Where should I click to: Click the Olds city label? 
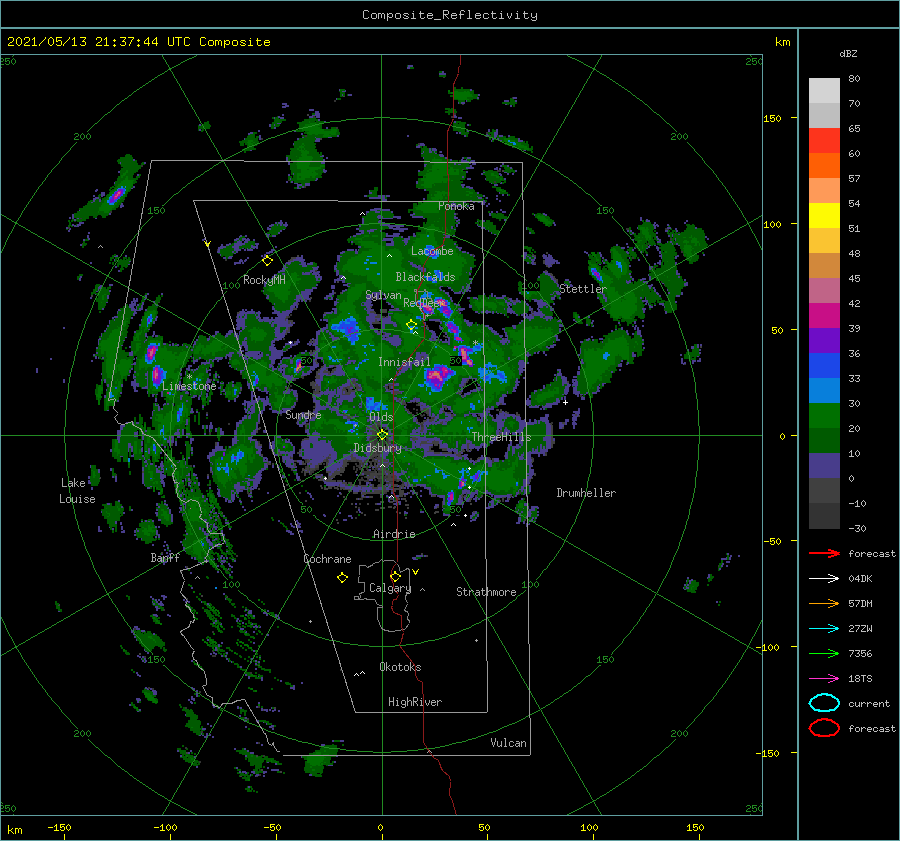click(x=381, y=417)
